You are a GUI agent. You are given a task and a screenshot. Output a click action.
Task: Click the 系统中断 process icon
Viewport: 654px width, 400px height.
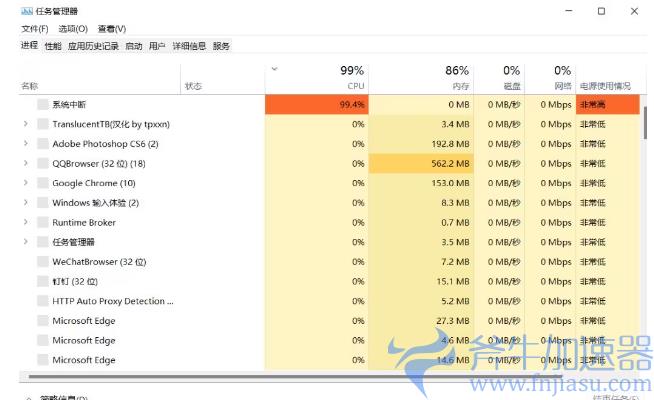(43, 104)
